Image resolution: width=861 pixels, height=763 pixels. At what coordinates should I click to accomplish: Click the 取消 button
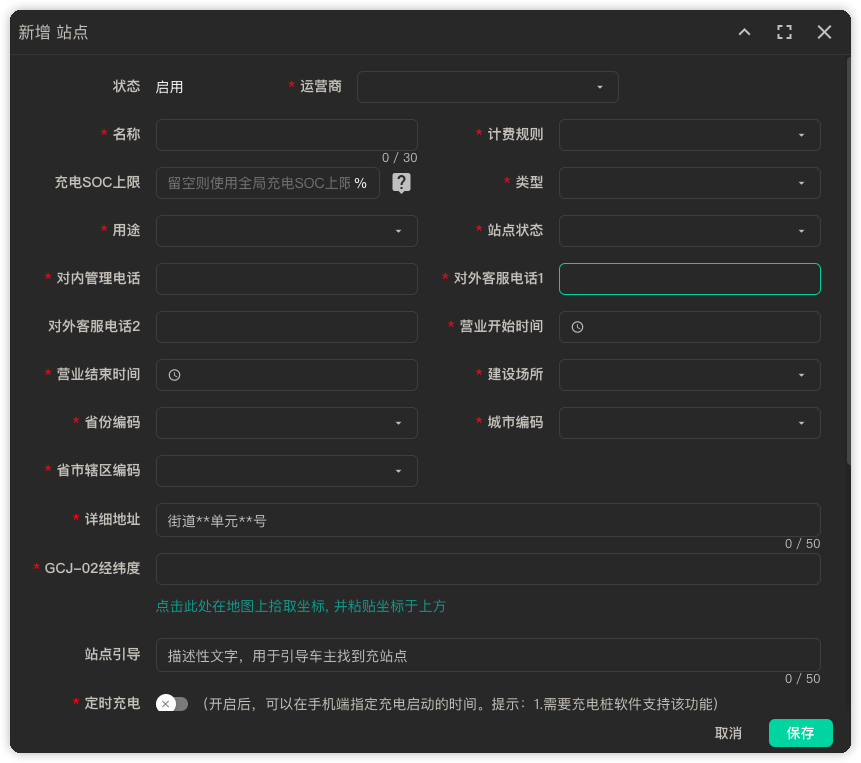pos(728,733)
